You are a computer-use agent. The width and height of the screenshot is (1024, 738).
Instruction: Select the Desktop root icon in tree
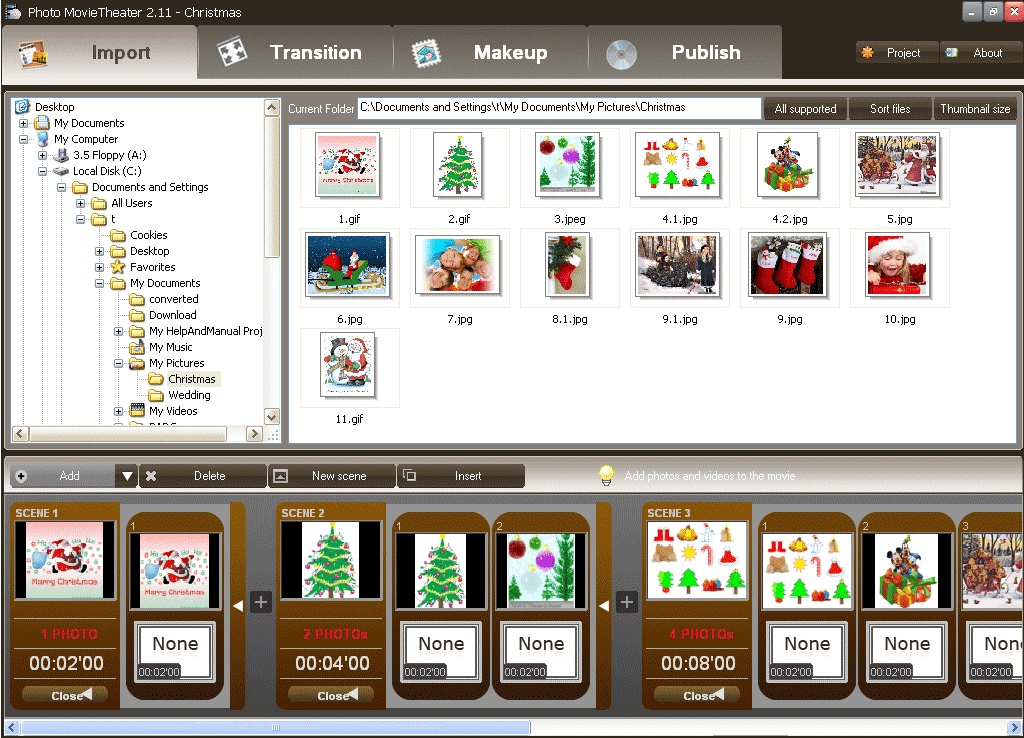click(x=22, y=106)
